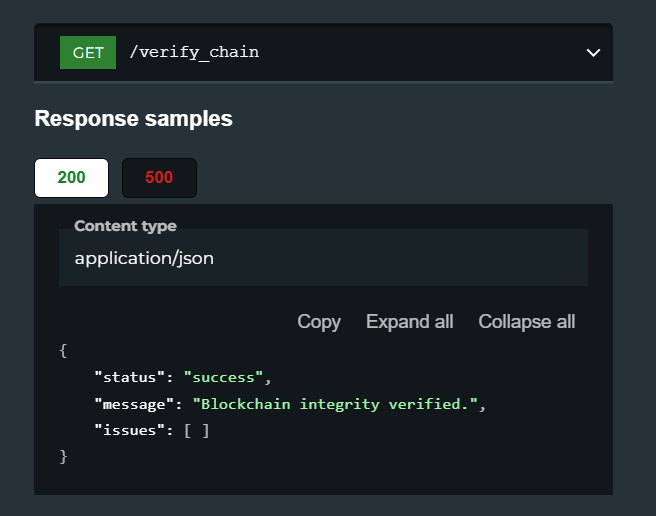Click the green GET method badge
Viewport: 656px width, 516px height.
[x=88, y=52]
